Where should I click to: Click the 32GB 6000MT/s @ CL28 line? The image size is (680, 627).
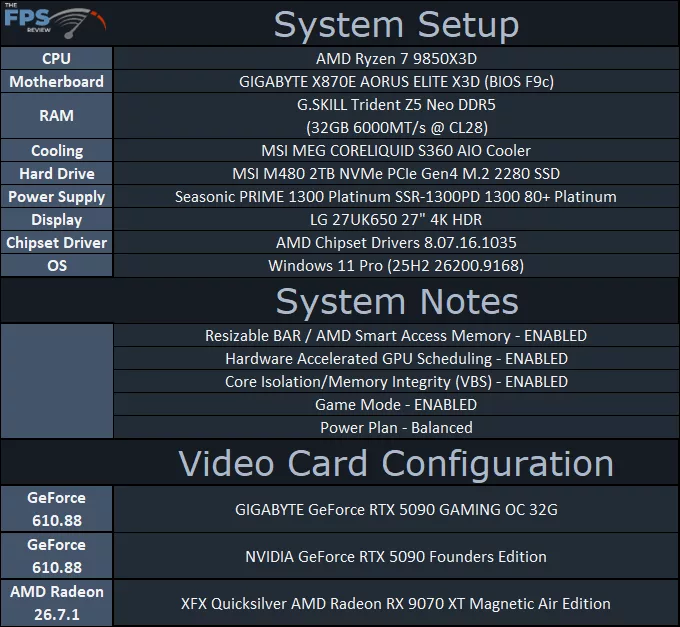(396, 127)
